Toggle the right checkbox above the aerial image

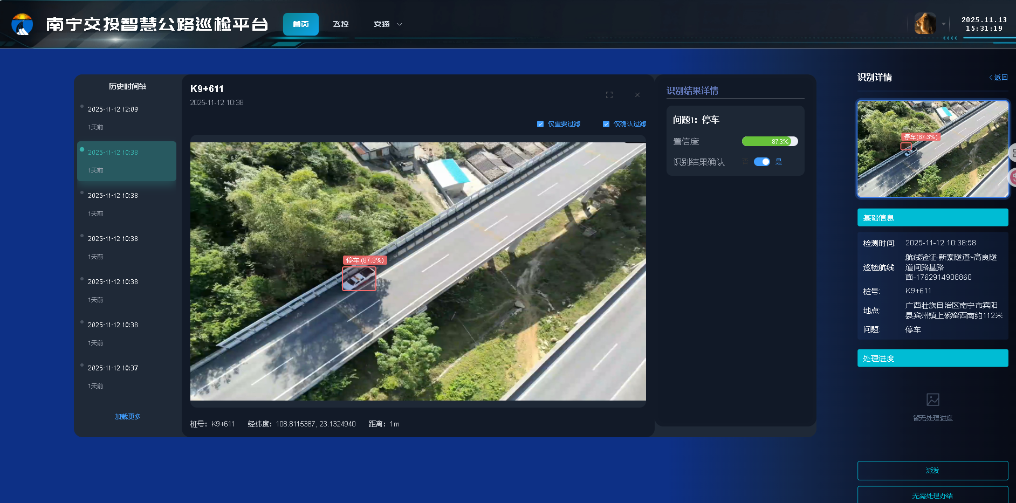[606, 125]
